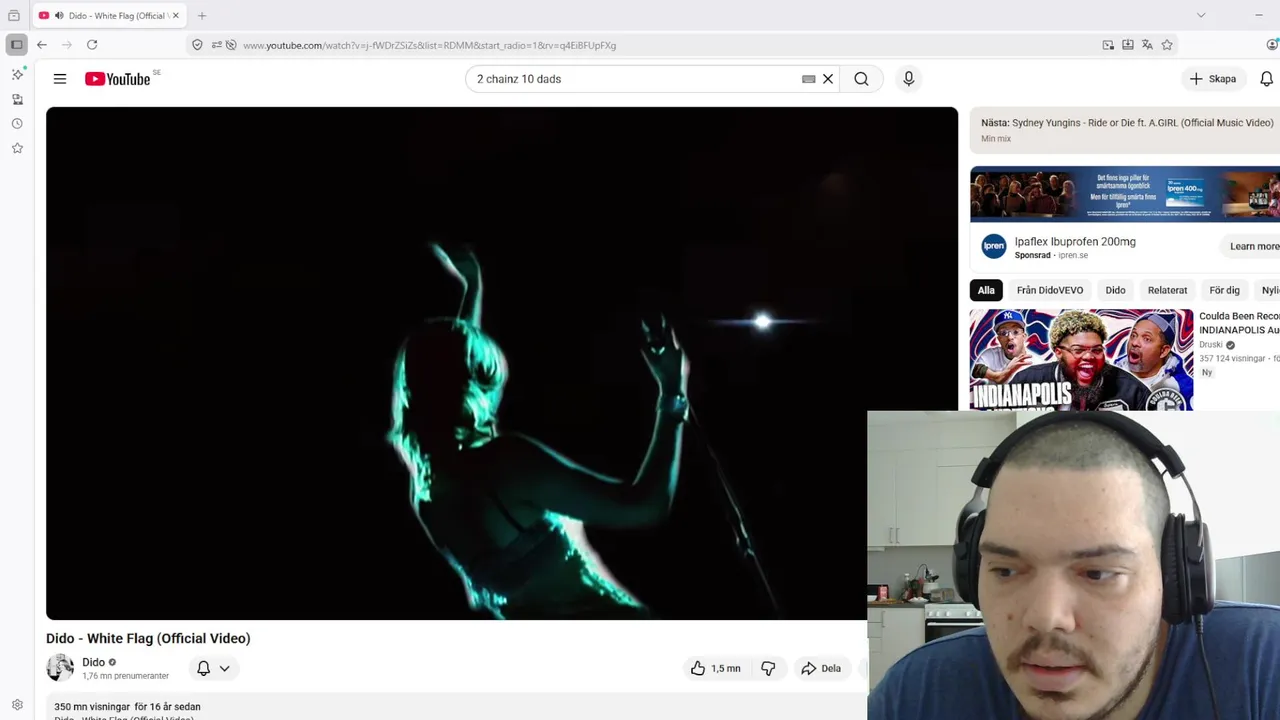Select the Dido filter chip
This screenshot has height=720, width=1280.
point(1115,290)
